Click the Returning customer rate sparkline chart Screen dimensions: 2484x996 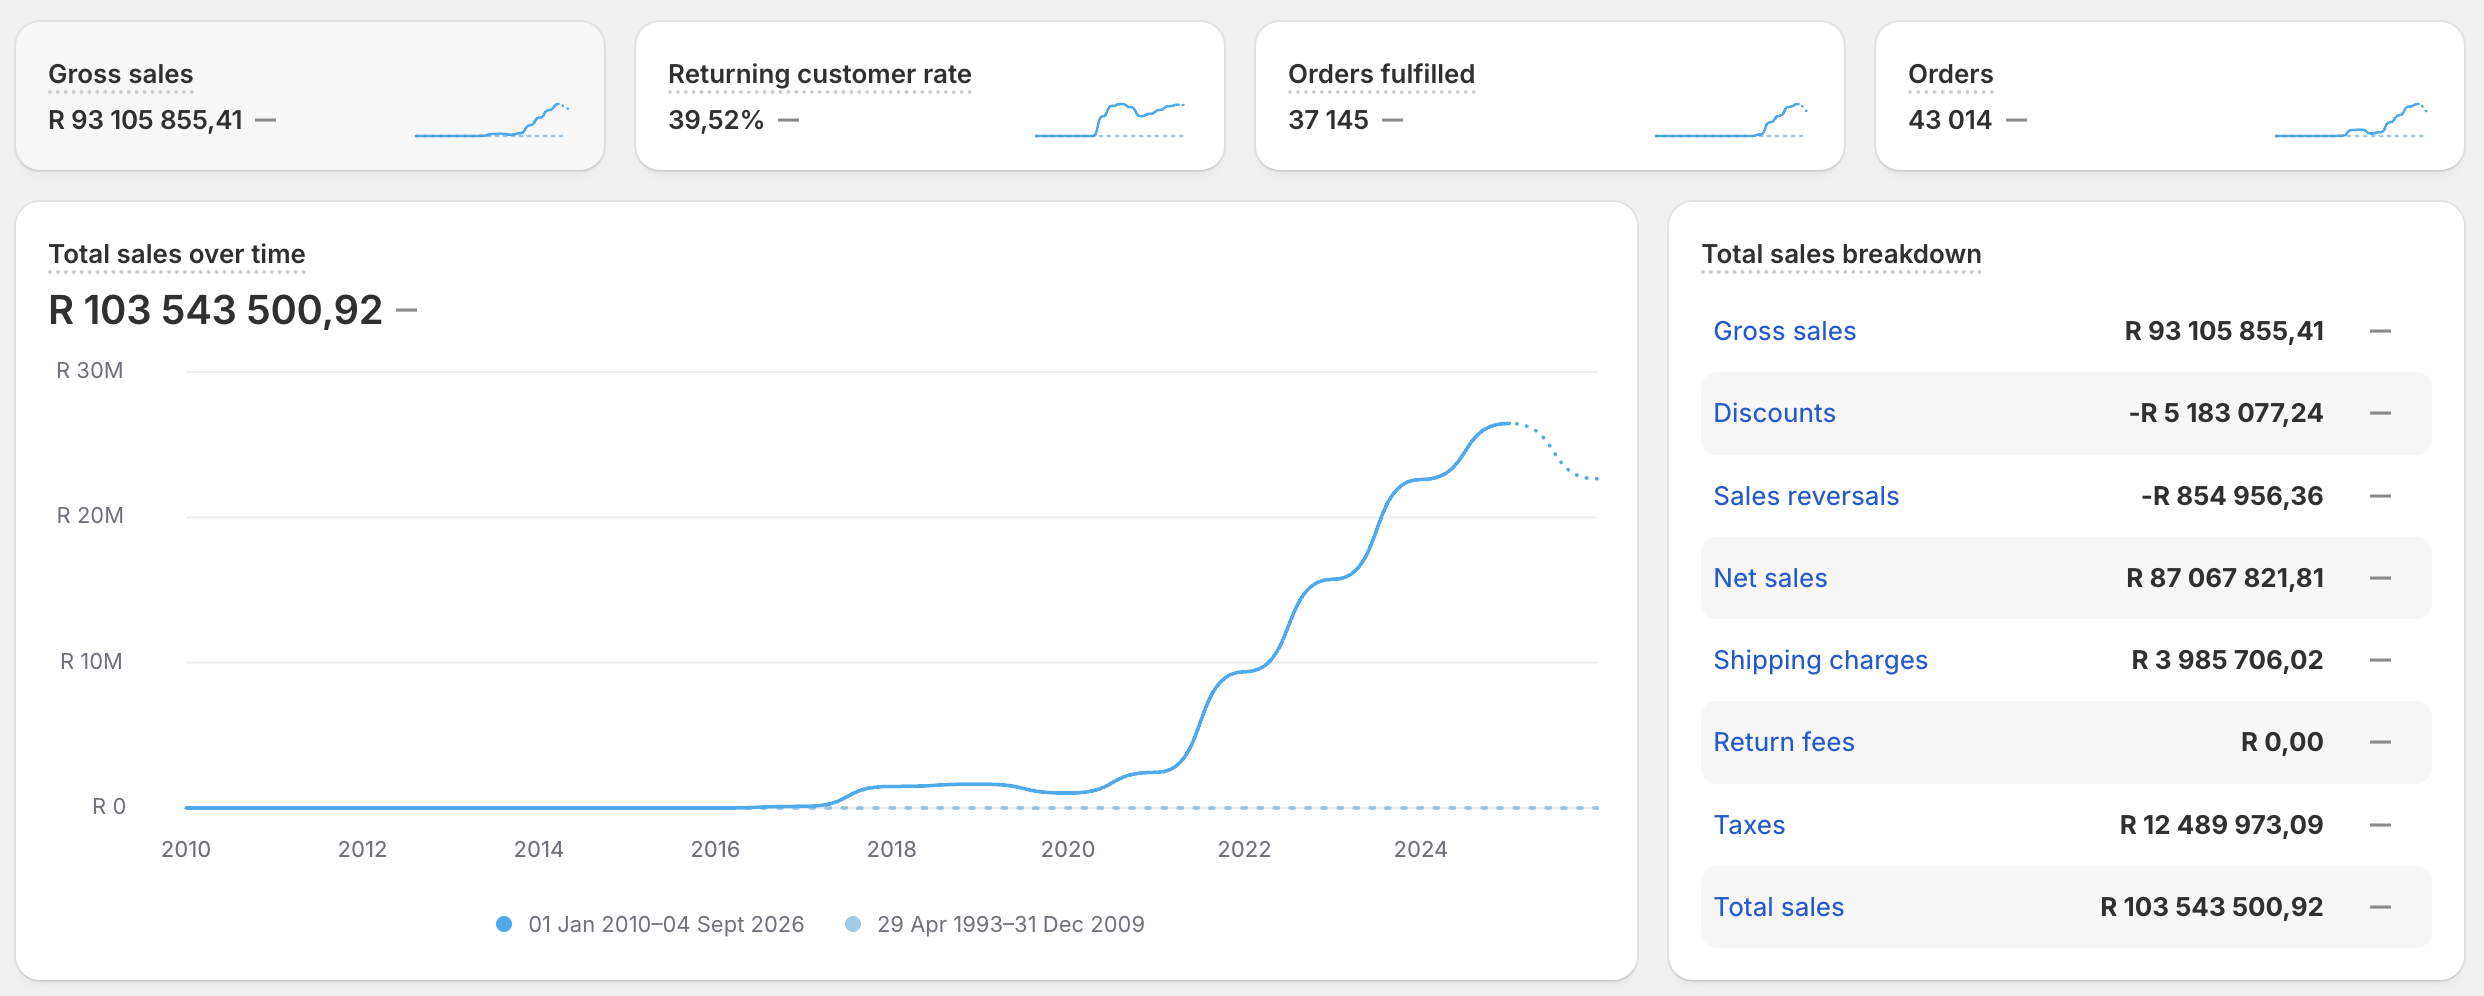(1110, 120)
